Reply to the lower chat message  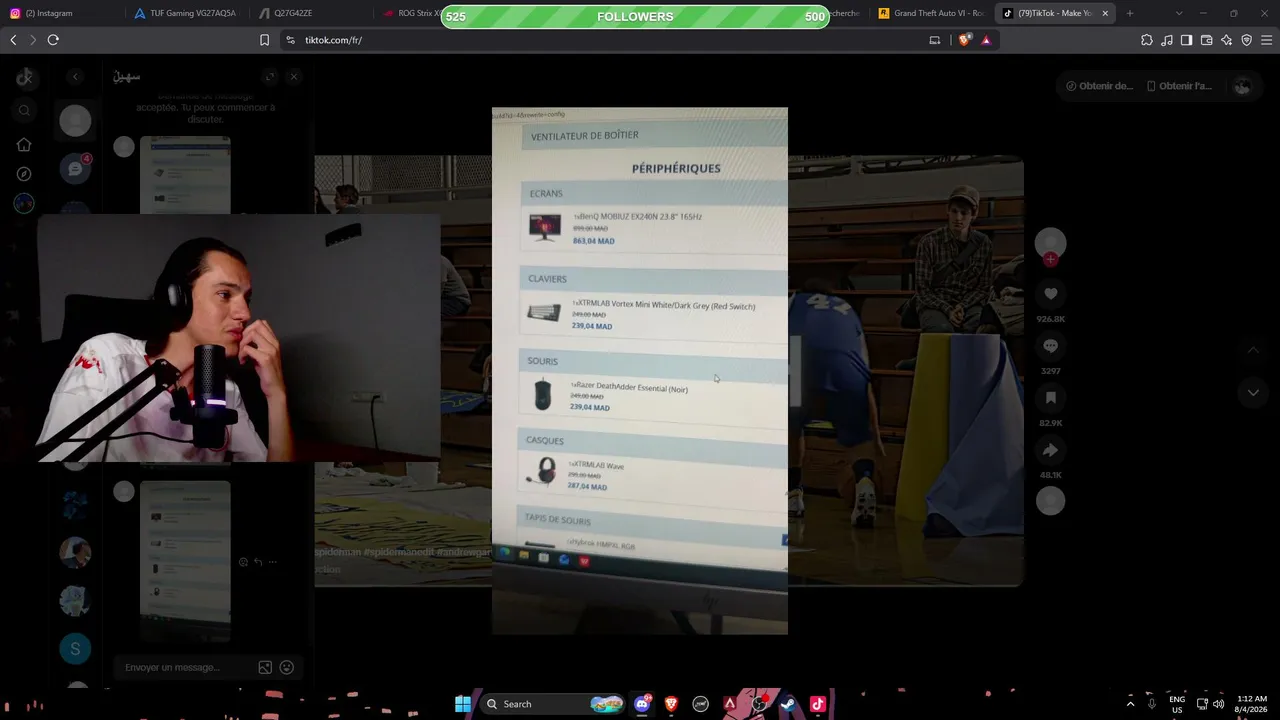click(258, 562)
